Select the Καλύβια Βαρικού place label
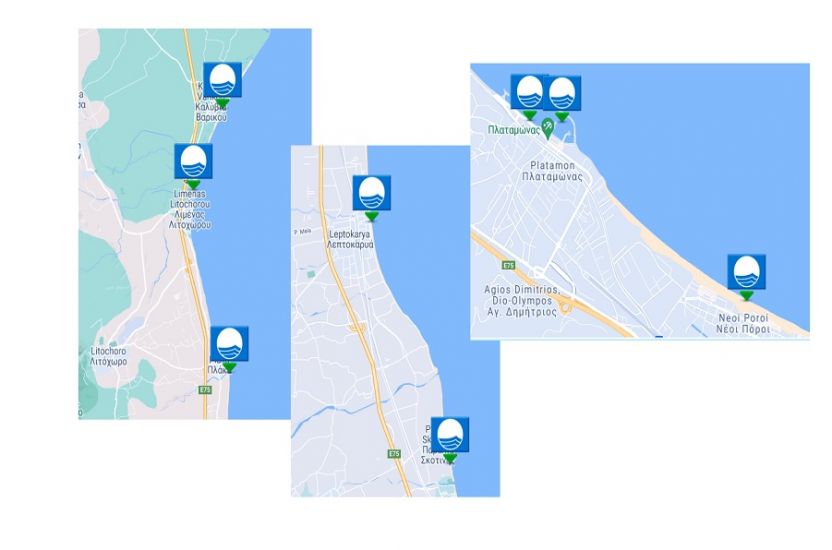 (x=211, y=111)
